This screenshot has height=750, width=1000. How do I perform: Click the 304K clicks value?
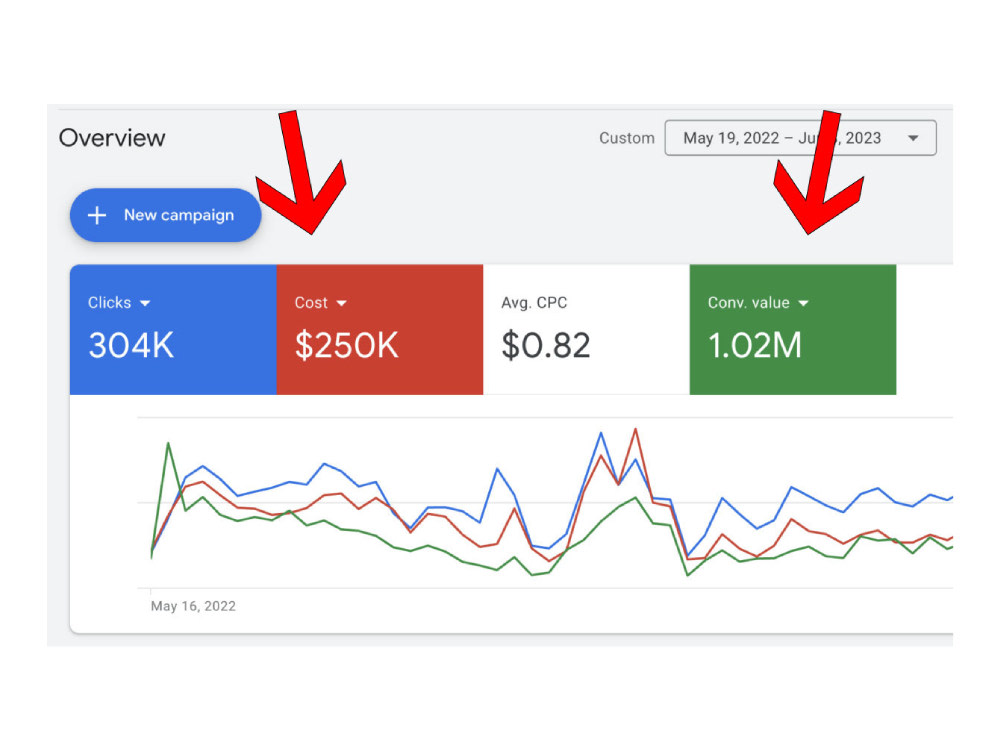[131, 346]
